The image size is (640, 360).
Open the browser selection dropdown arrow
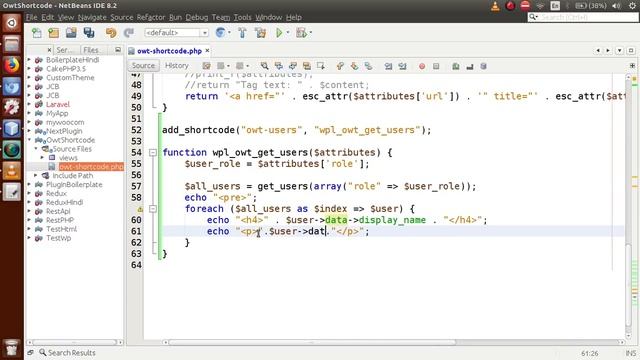(x=229, y=33)
